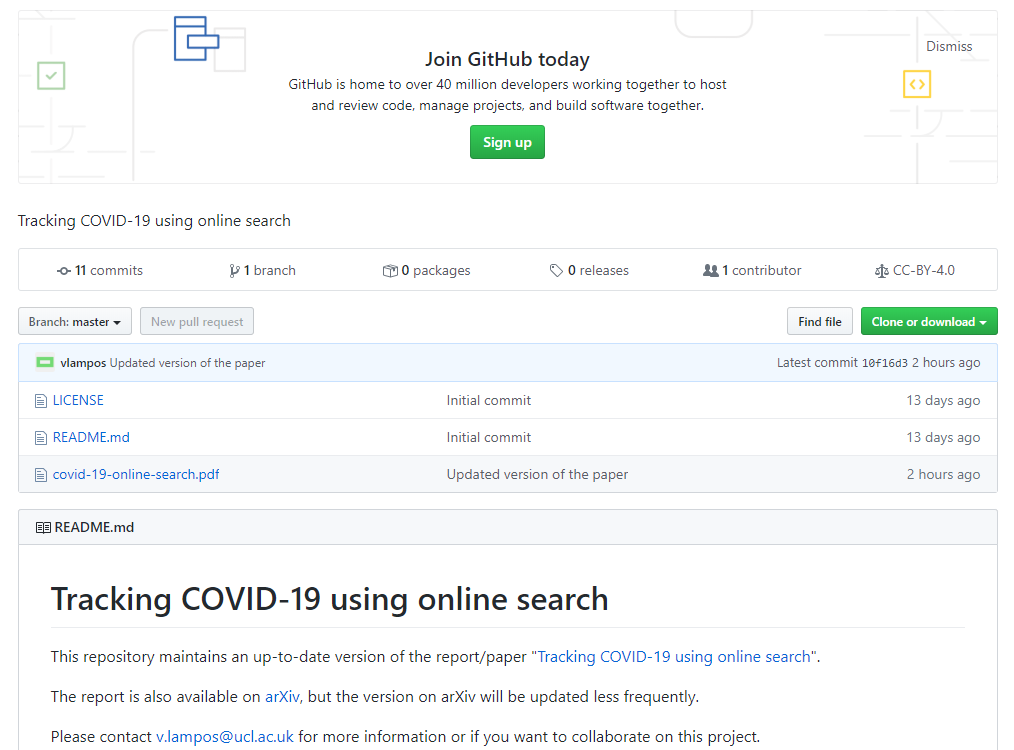Expand the Clone or download menu
The image size is (1014, 750).
929,321
